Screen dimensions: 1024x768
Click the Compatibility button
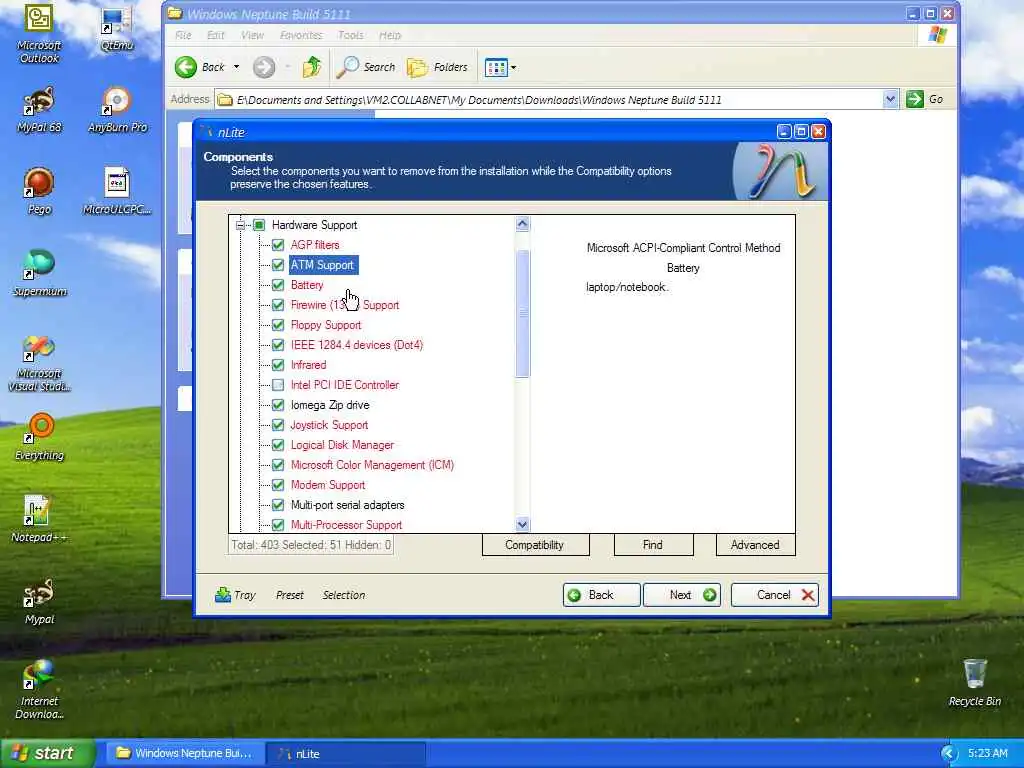coord(535,545)
